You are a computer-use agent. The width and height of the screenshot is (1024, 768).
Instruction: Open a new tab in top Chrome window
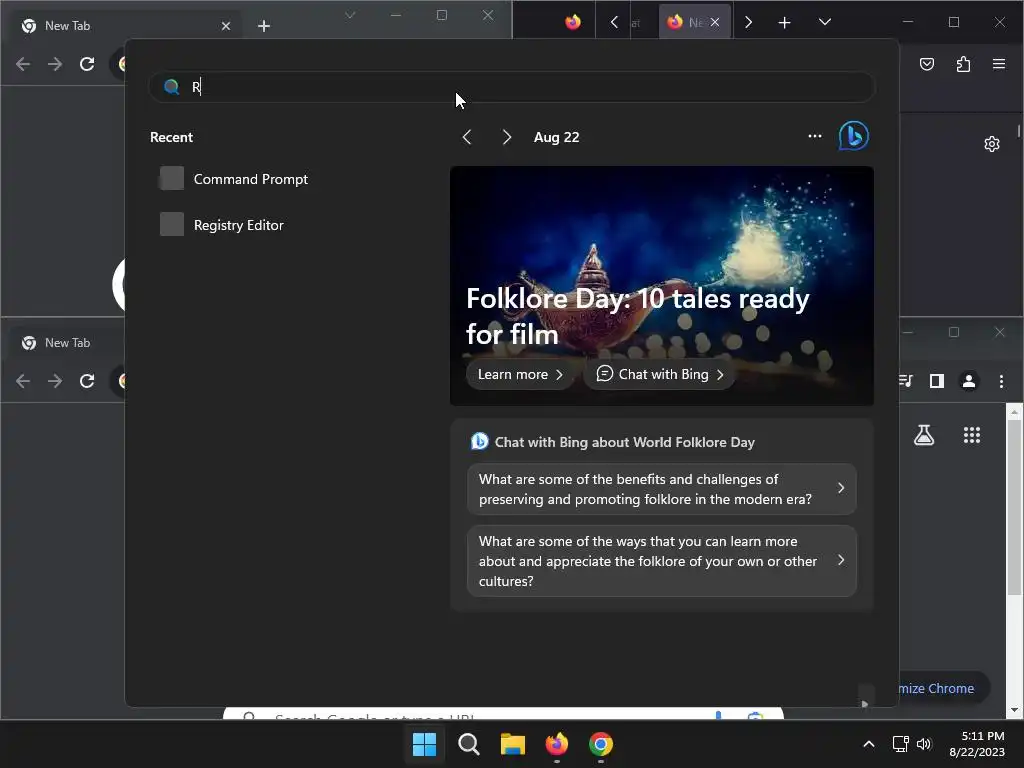[x=264, y=26]
